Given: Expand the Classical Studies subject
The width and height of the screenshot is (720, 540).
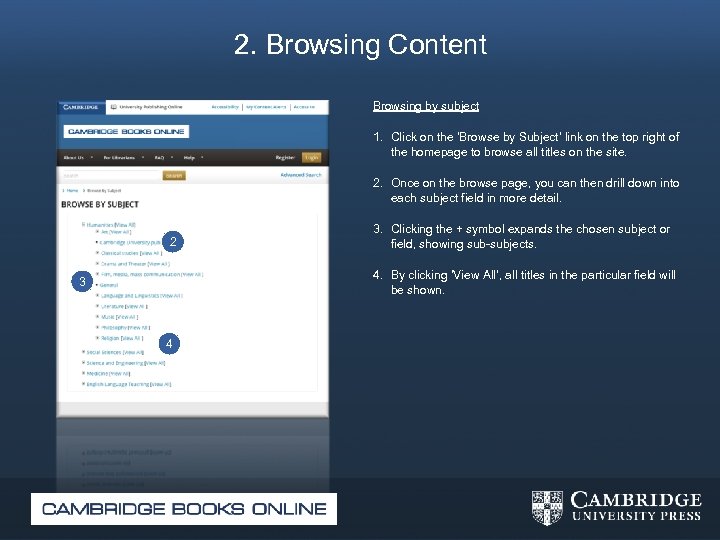Looking at the screenshot, I should click(x=97, y=253).
